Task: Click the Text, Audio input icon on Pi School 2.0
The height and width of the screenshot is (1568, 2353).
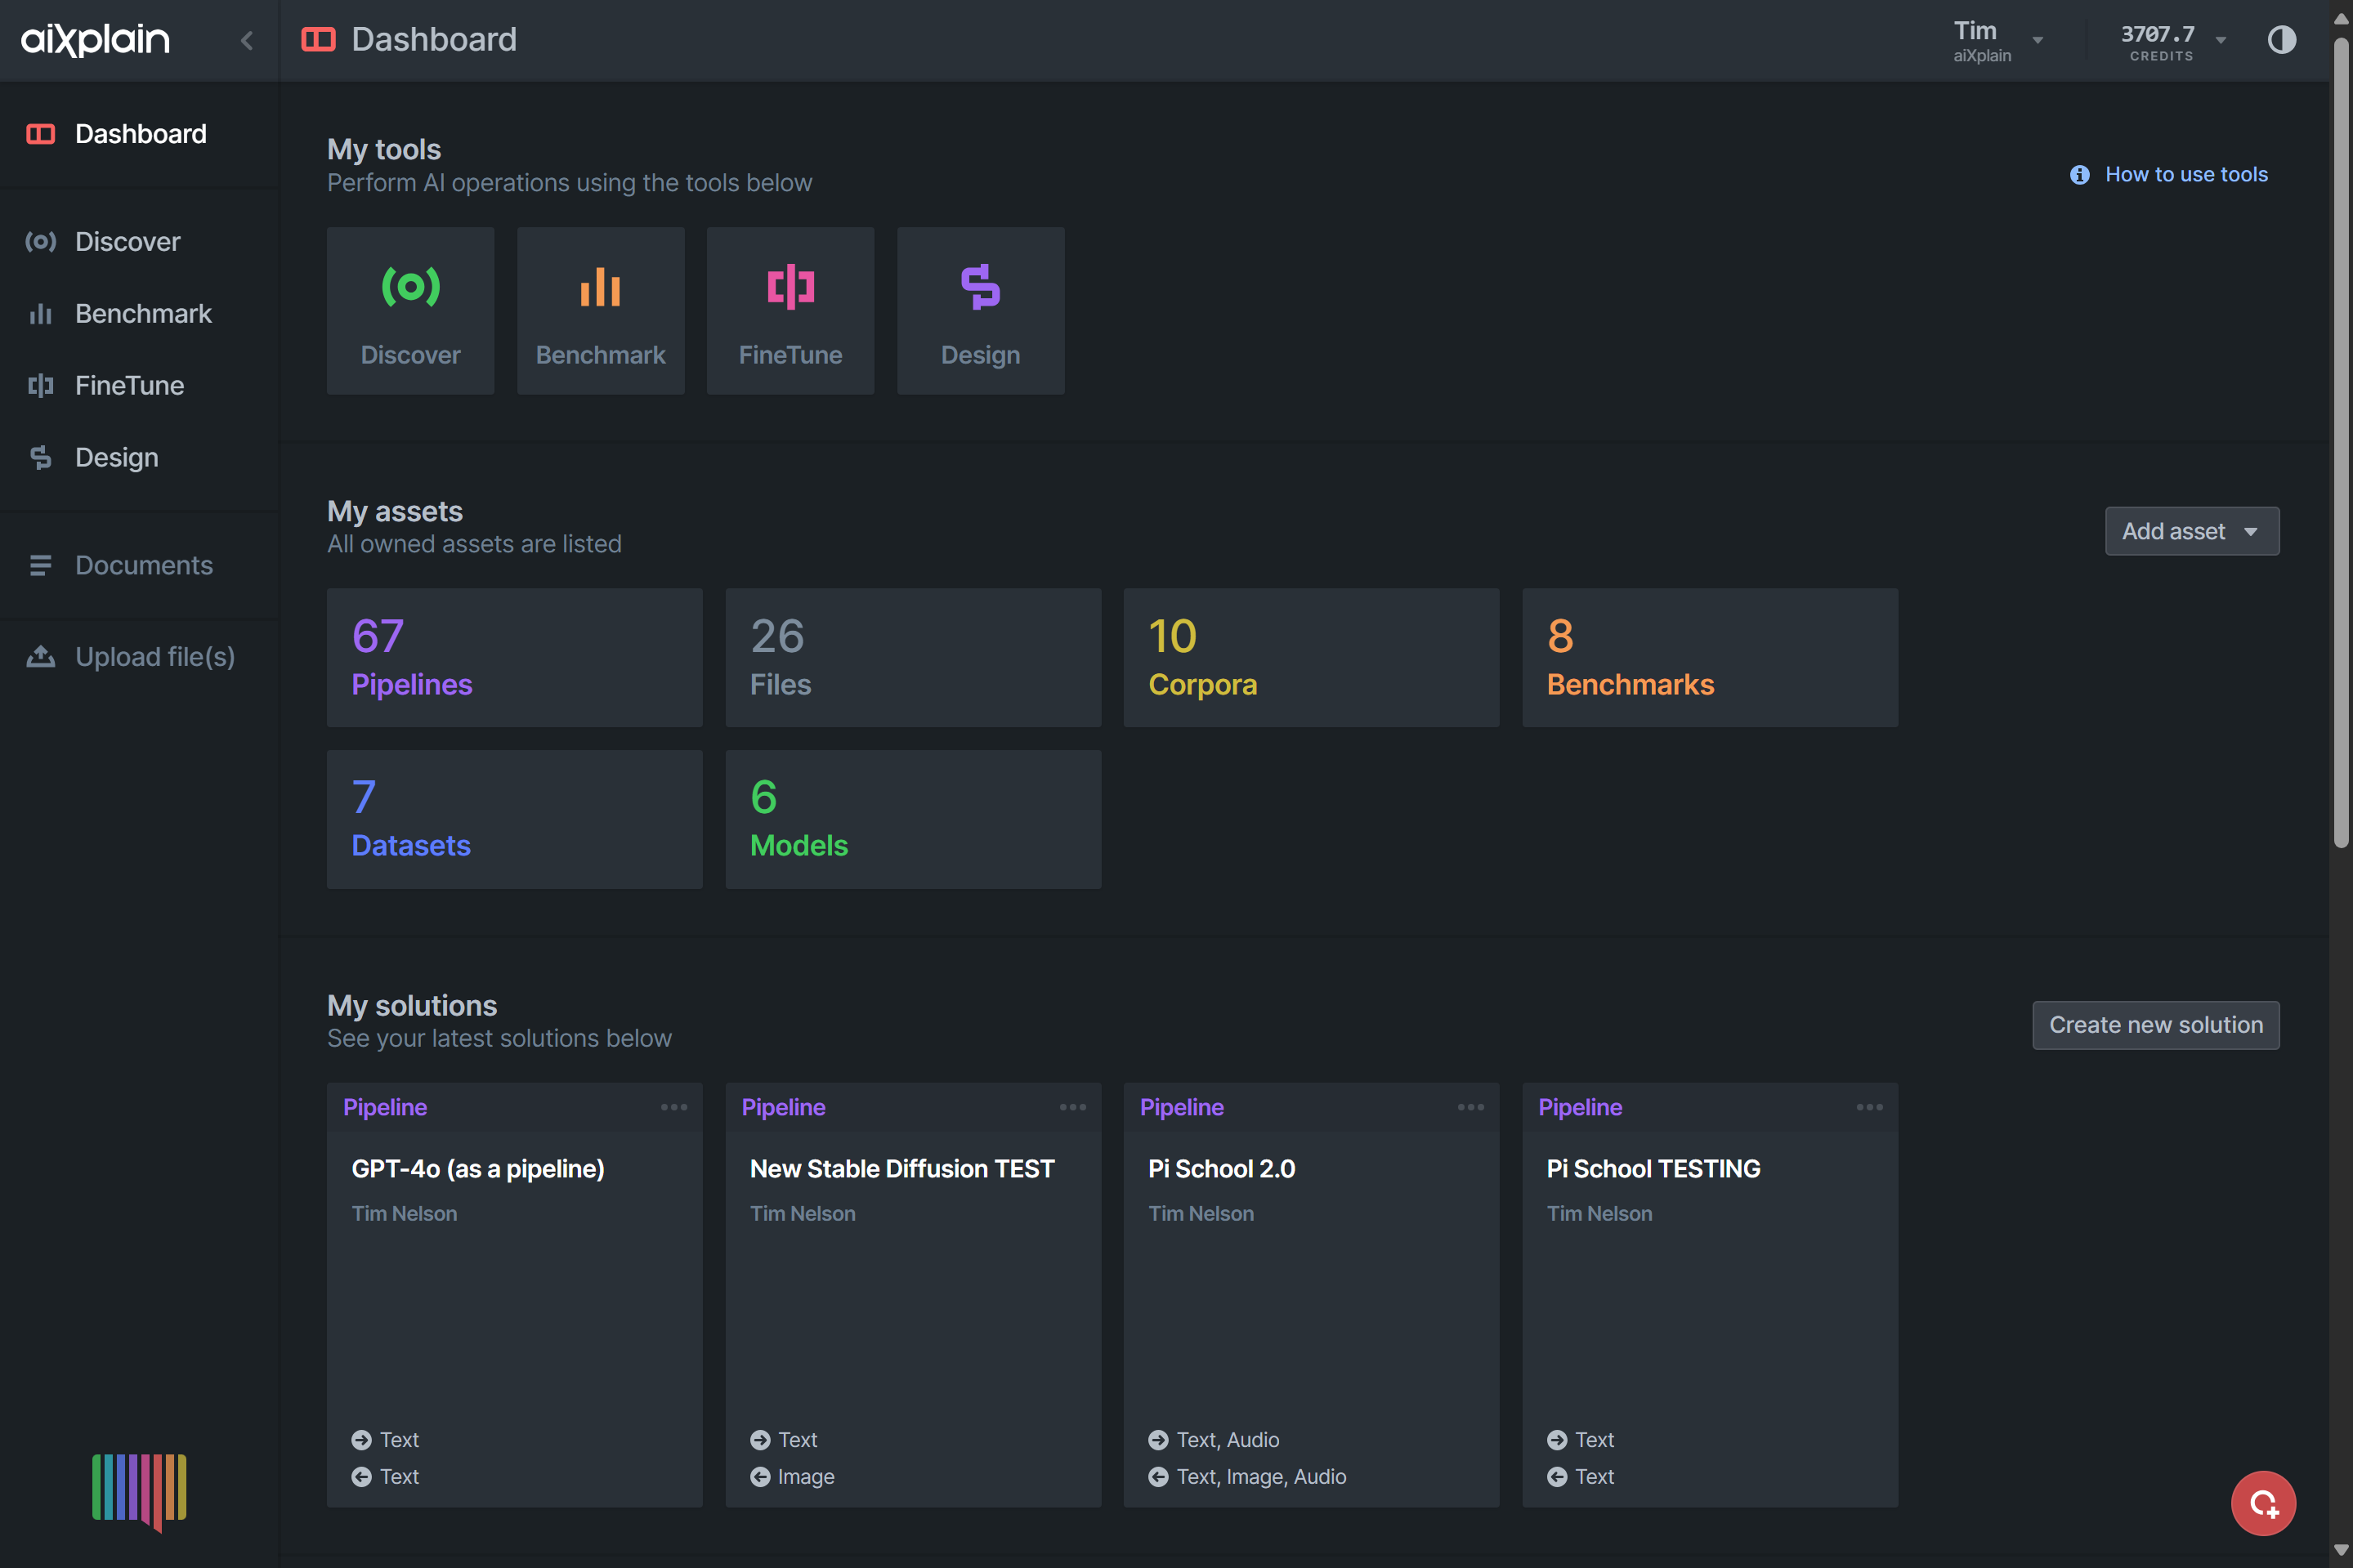Action: point(1158,1440)
